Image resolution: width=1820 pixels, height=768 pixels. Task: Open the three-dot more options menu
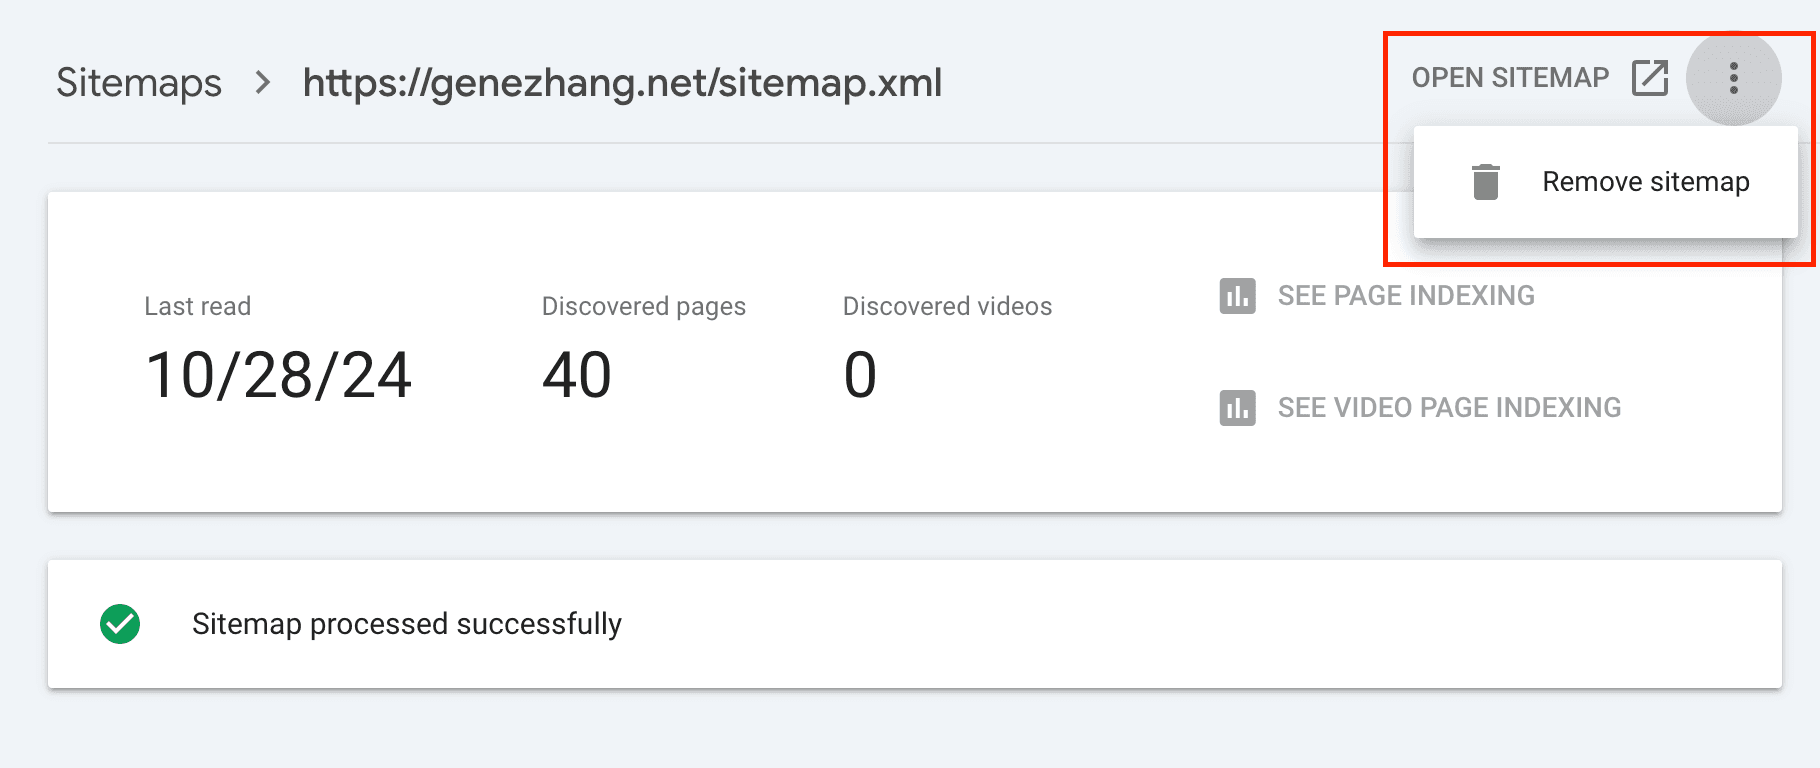[1733, 78]
